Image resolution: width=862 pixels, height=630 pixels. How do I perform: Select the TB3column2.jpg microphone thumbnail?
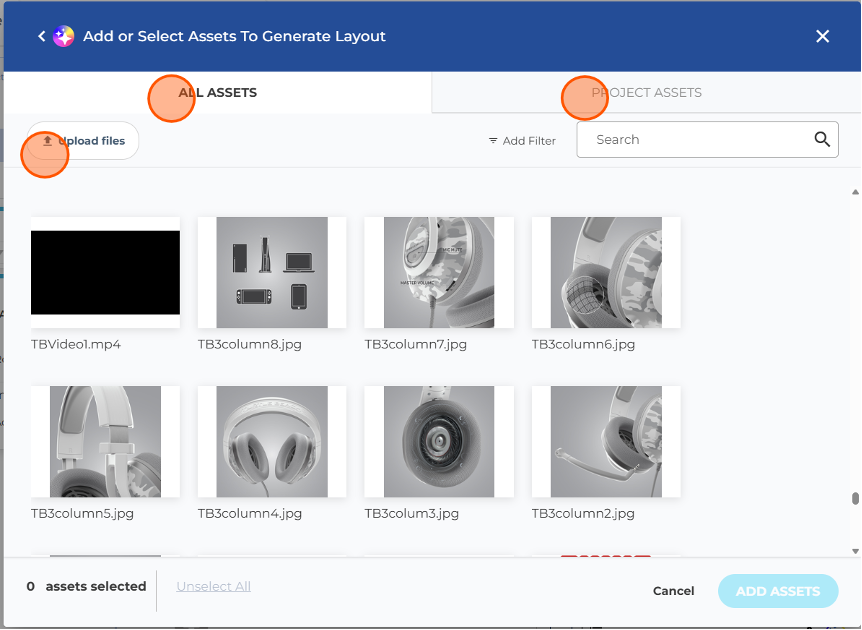pyautogui.click(x=606, y=441)
